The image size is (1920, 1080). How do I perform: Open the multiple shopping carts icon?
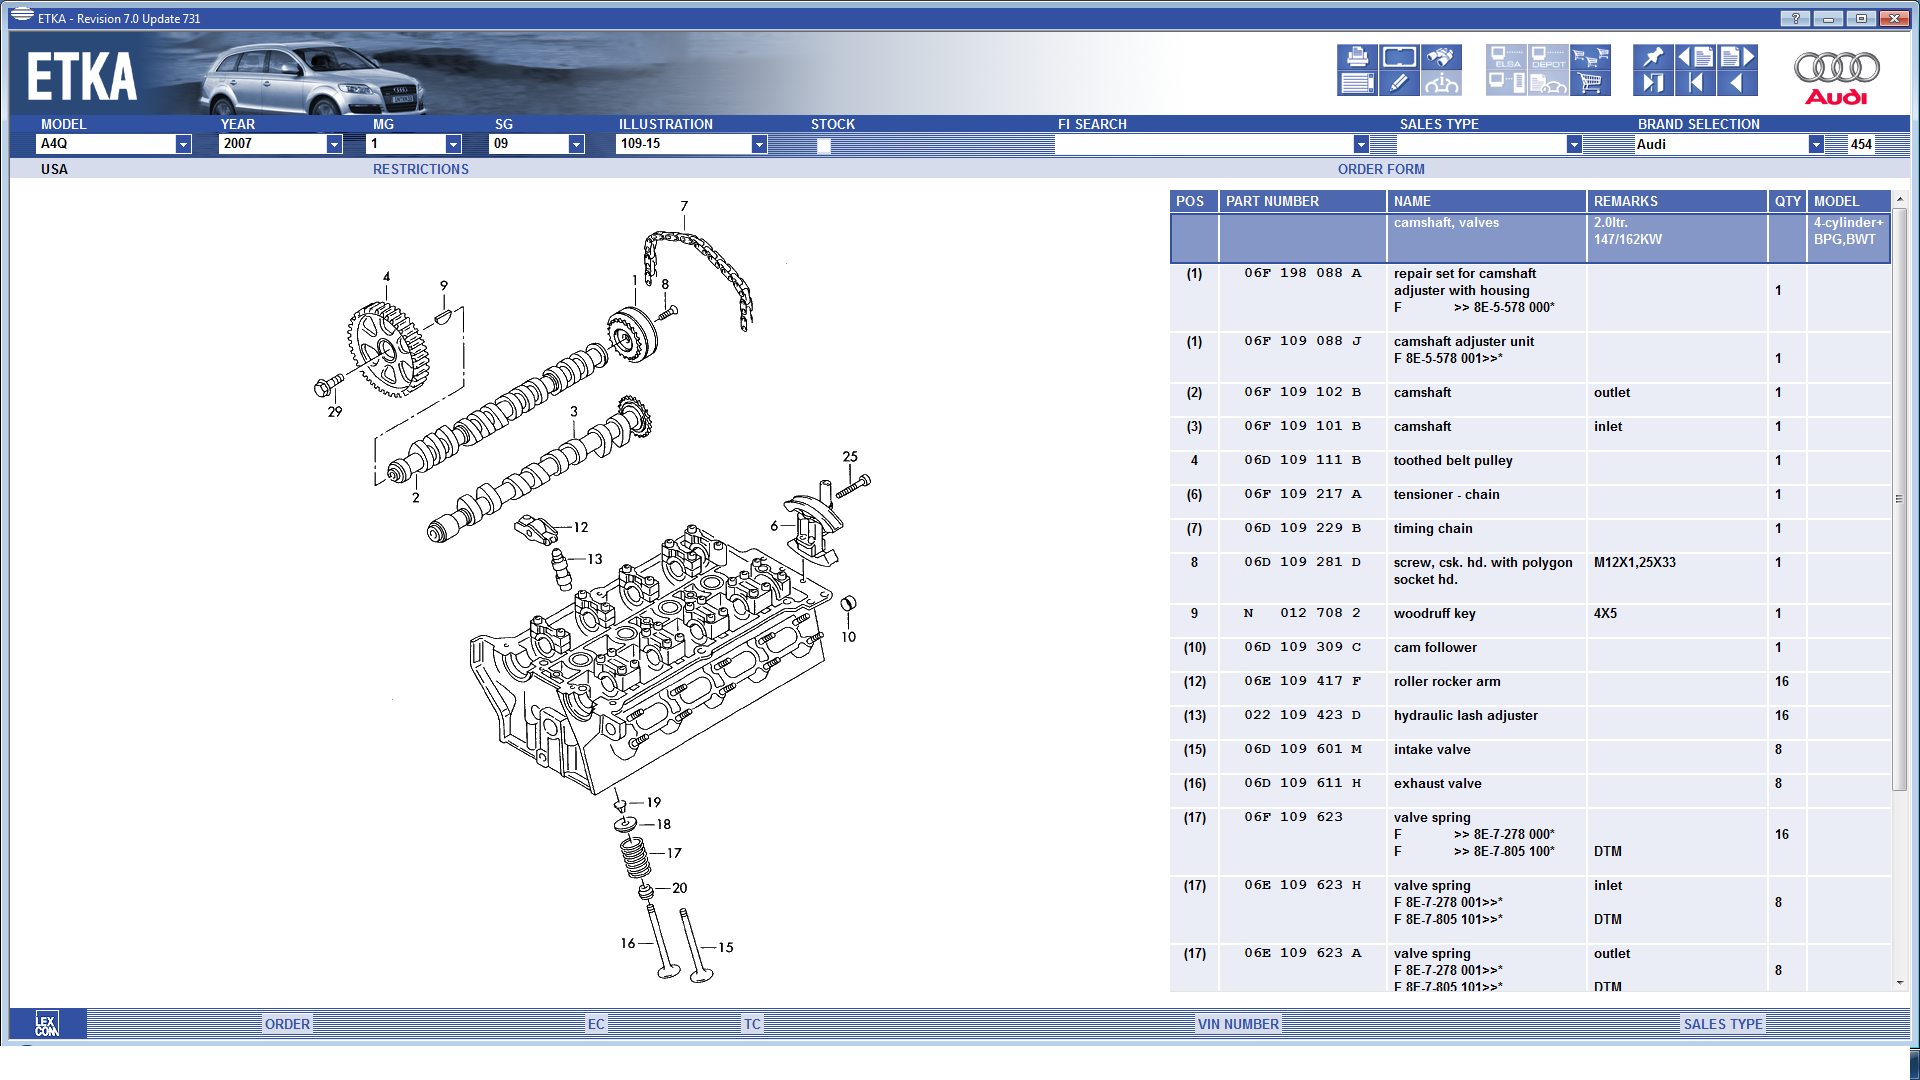1590,57
